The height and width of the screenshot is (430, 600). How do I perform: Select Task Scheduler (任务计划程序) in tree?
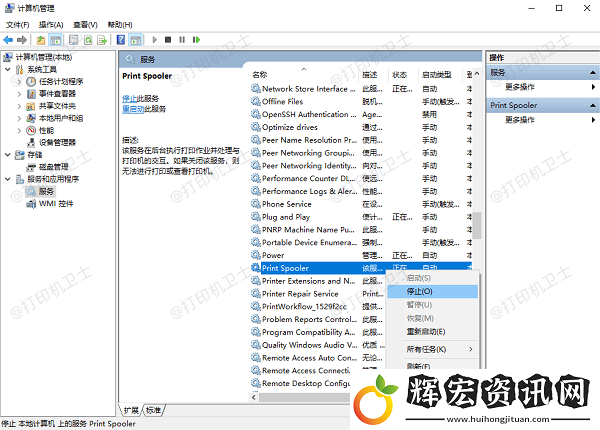60,81
